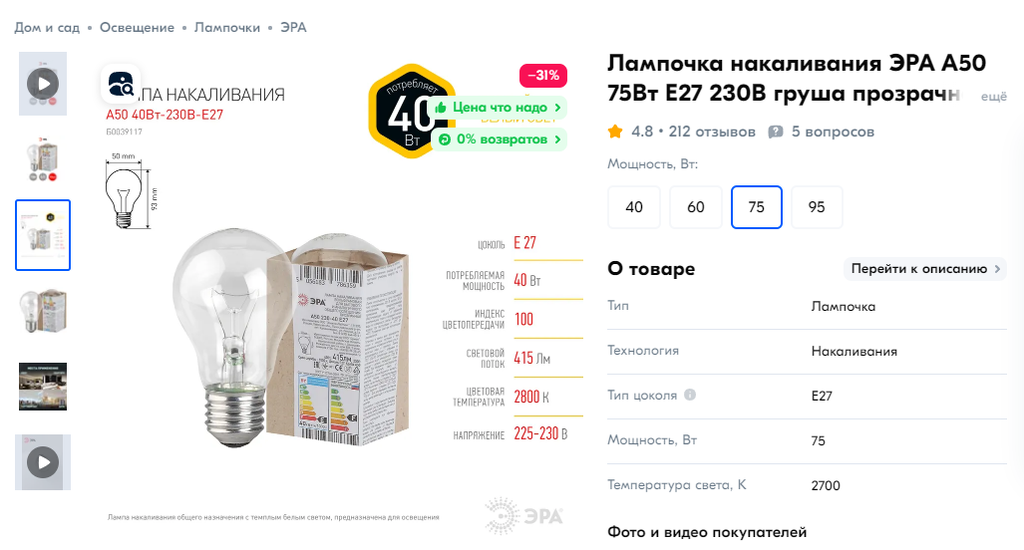
Task: Open the visual similar-product search icon
Action: [121, 84]
